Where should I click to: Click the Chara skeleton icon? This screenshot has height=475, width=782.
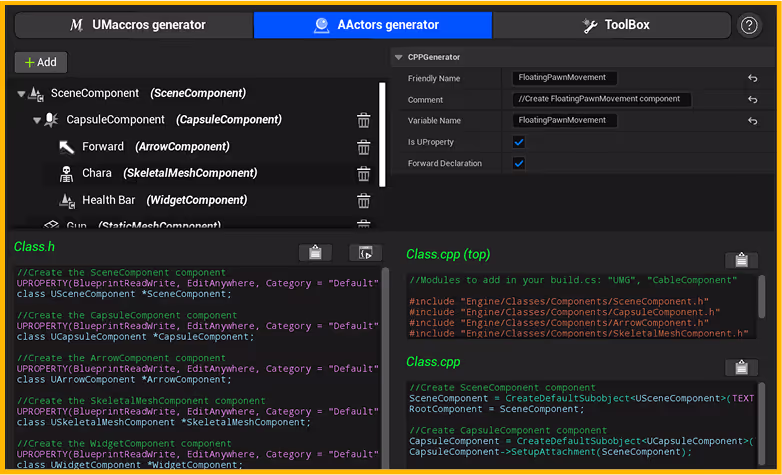66,174
